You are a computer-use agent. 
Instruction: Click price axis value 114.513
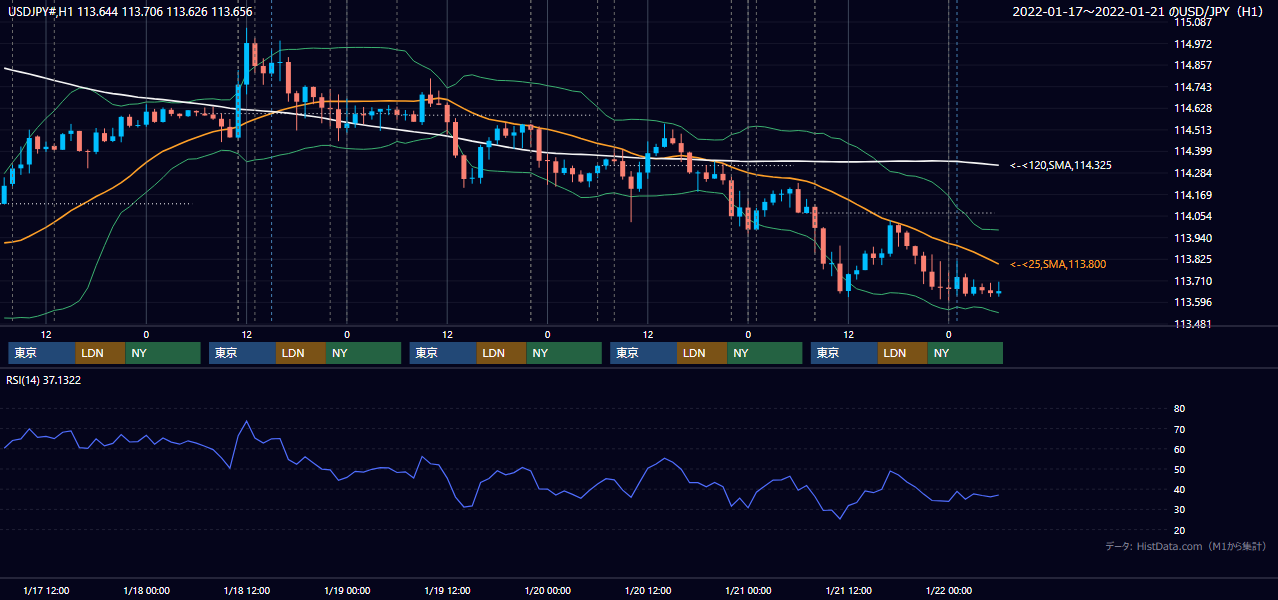pos(1192,130)
